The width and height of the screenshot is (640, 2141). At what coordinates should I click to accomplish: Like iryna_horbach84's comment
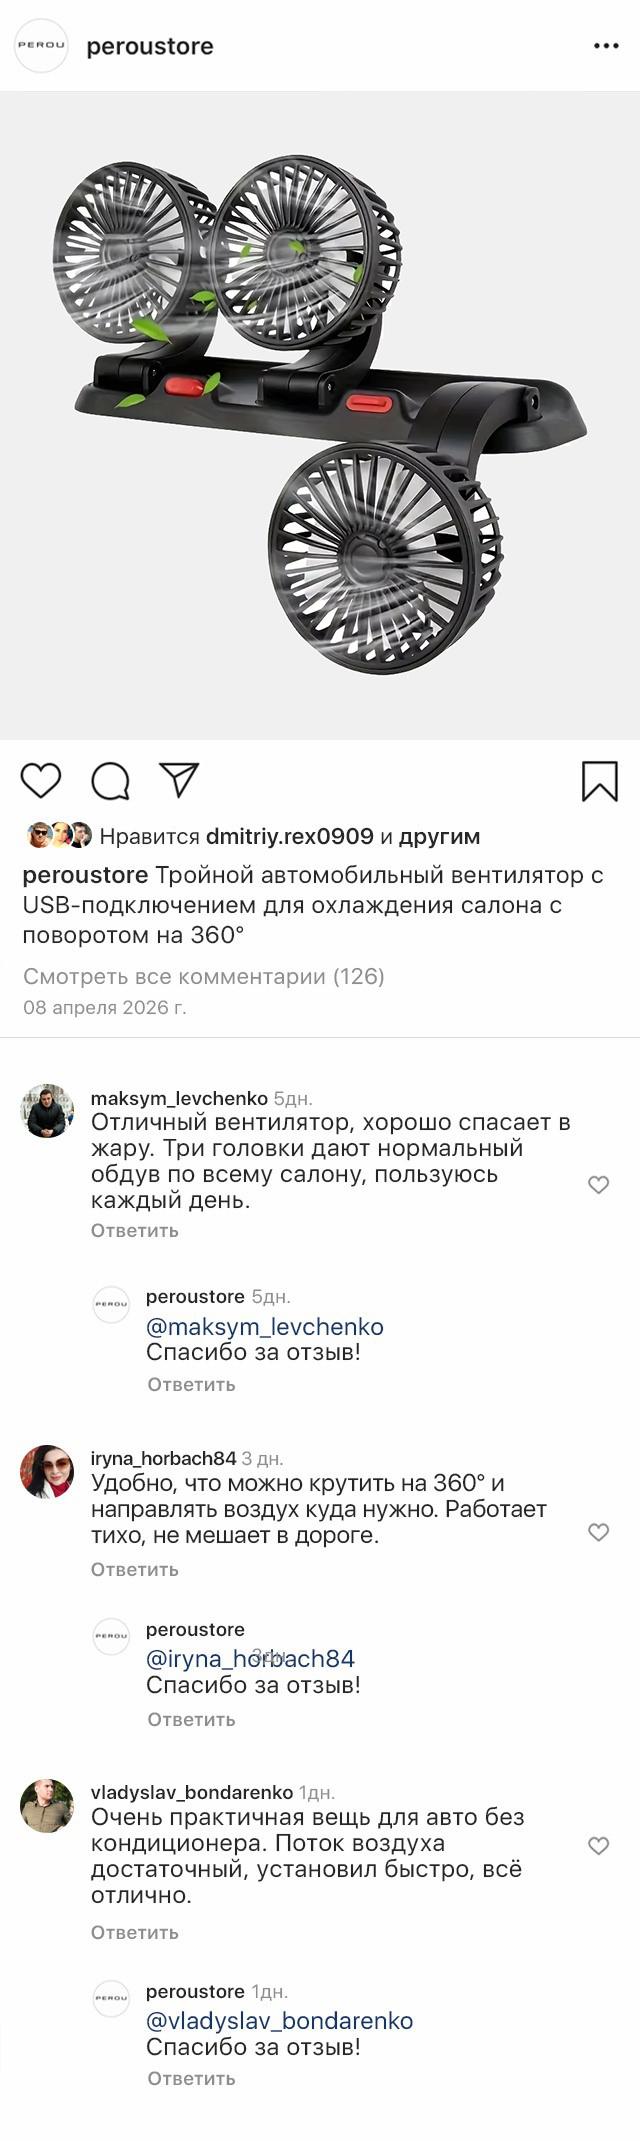click(x=598, y=1532)
